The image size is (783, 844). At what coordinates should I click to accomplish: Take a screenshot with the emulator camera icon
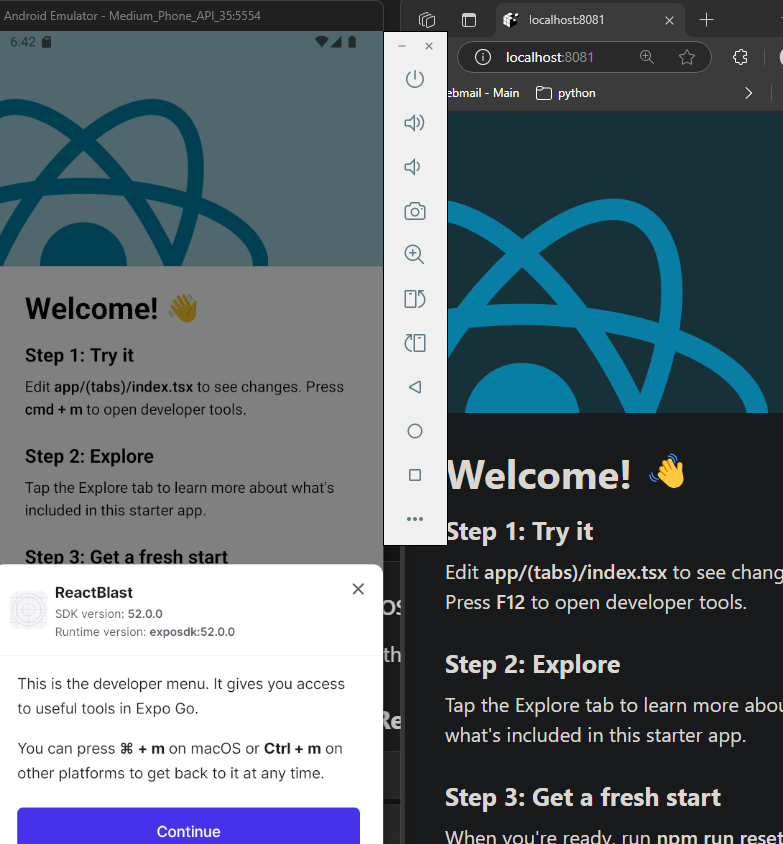pos(414,211)
